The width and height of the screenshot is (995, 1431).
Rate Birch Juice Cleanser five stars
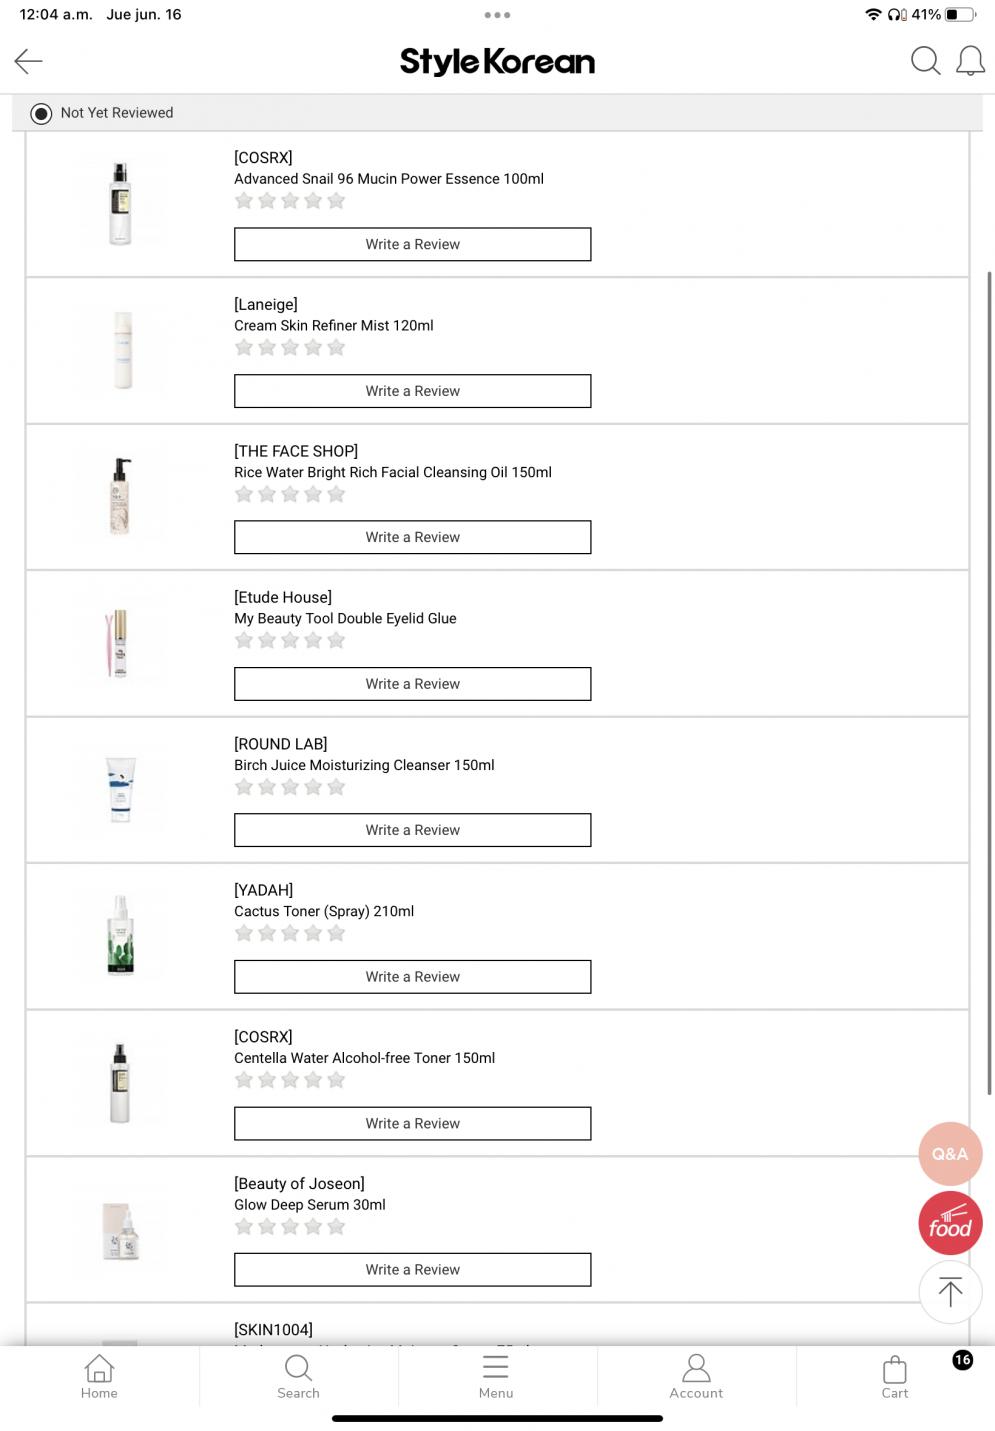pyautogui.click(x=336, y=787)
